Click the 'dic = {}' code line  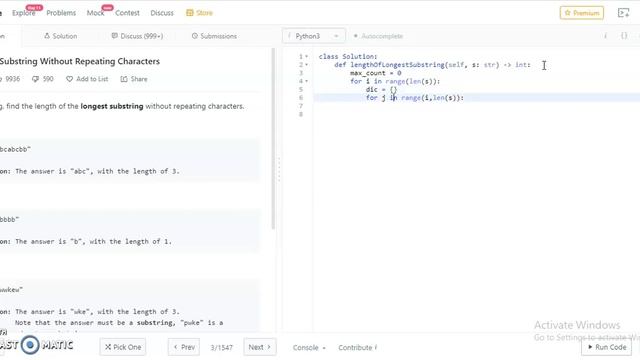click(x=381, y=89)
